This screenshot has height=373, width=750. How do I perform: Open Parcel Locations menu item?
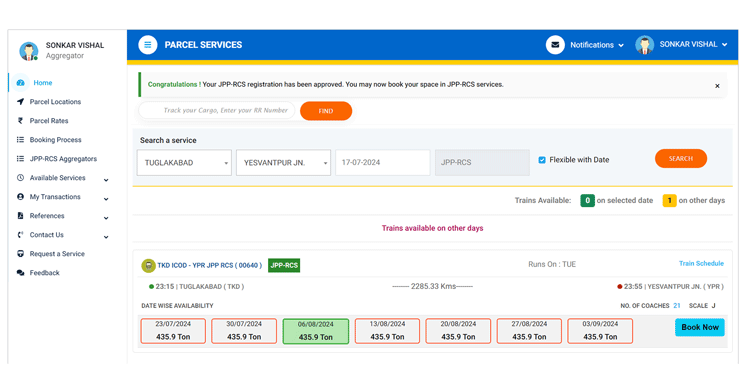55,102
